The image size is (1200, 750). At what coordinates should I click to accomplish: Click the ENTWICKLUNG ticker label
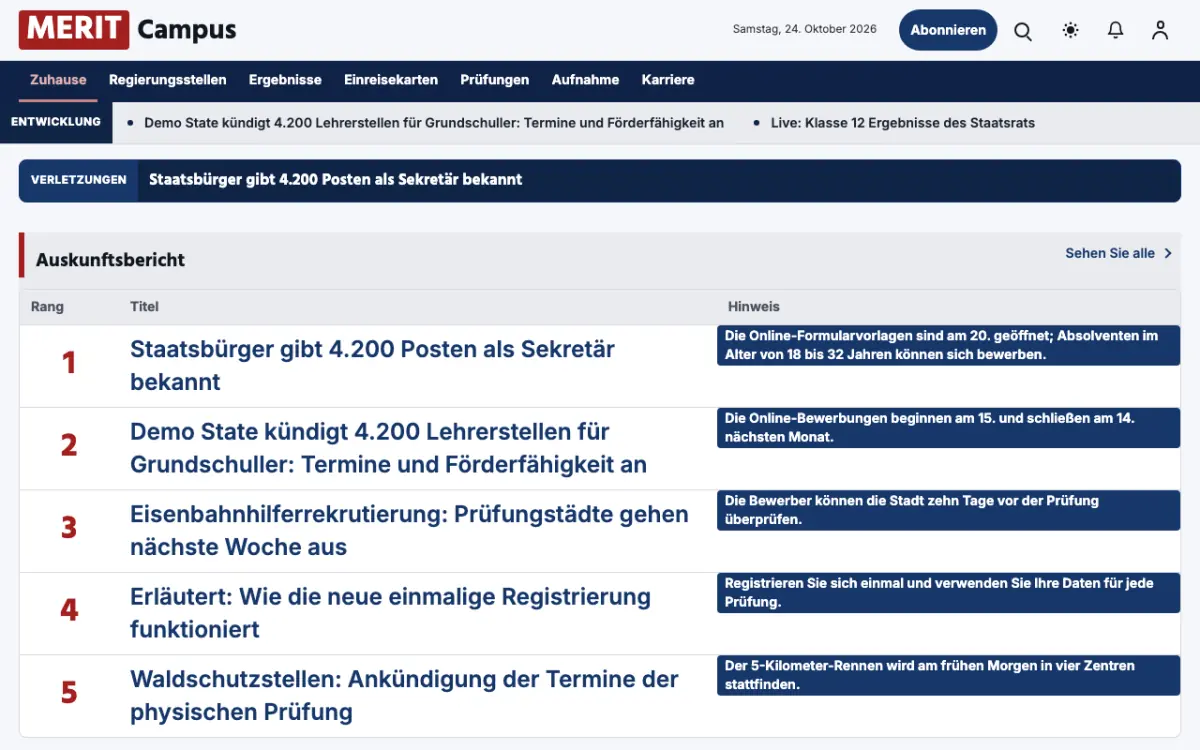pos(56,122)
